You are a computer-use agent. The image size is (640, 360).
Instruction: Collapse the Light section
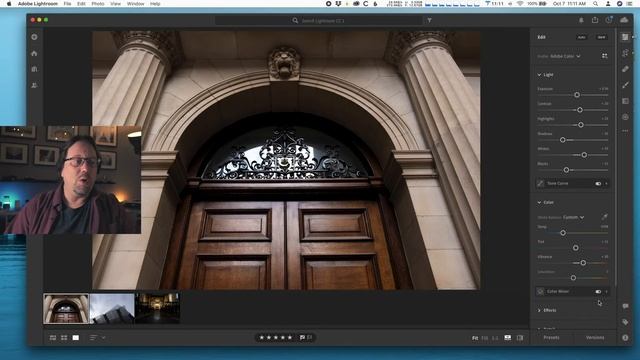[539, 75]
